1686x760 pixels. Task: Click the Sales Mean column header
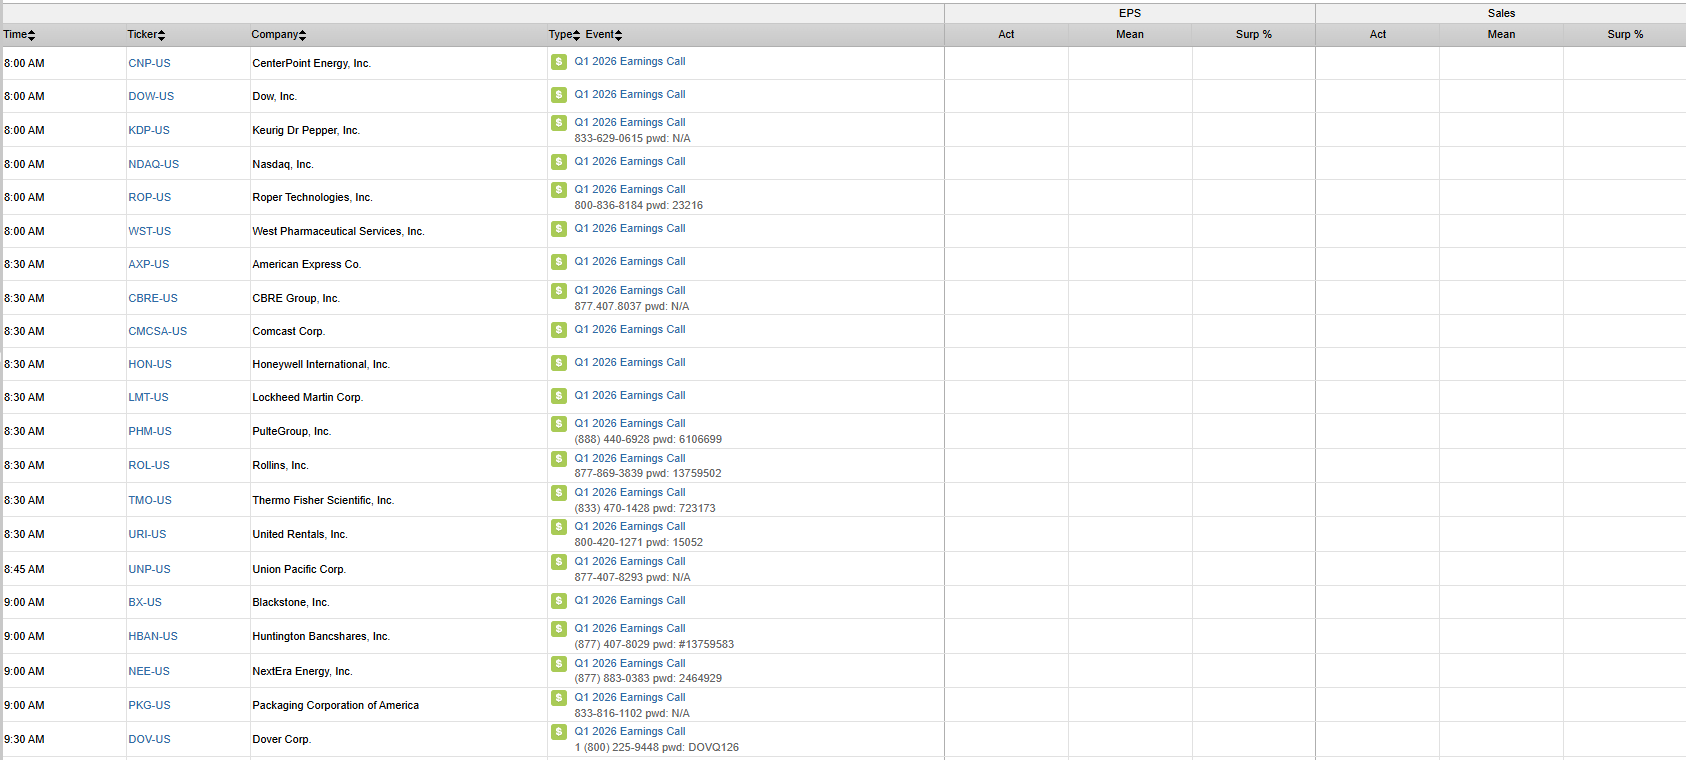click(x=1500, y=35)
